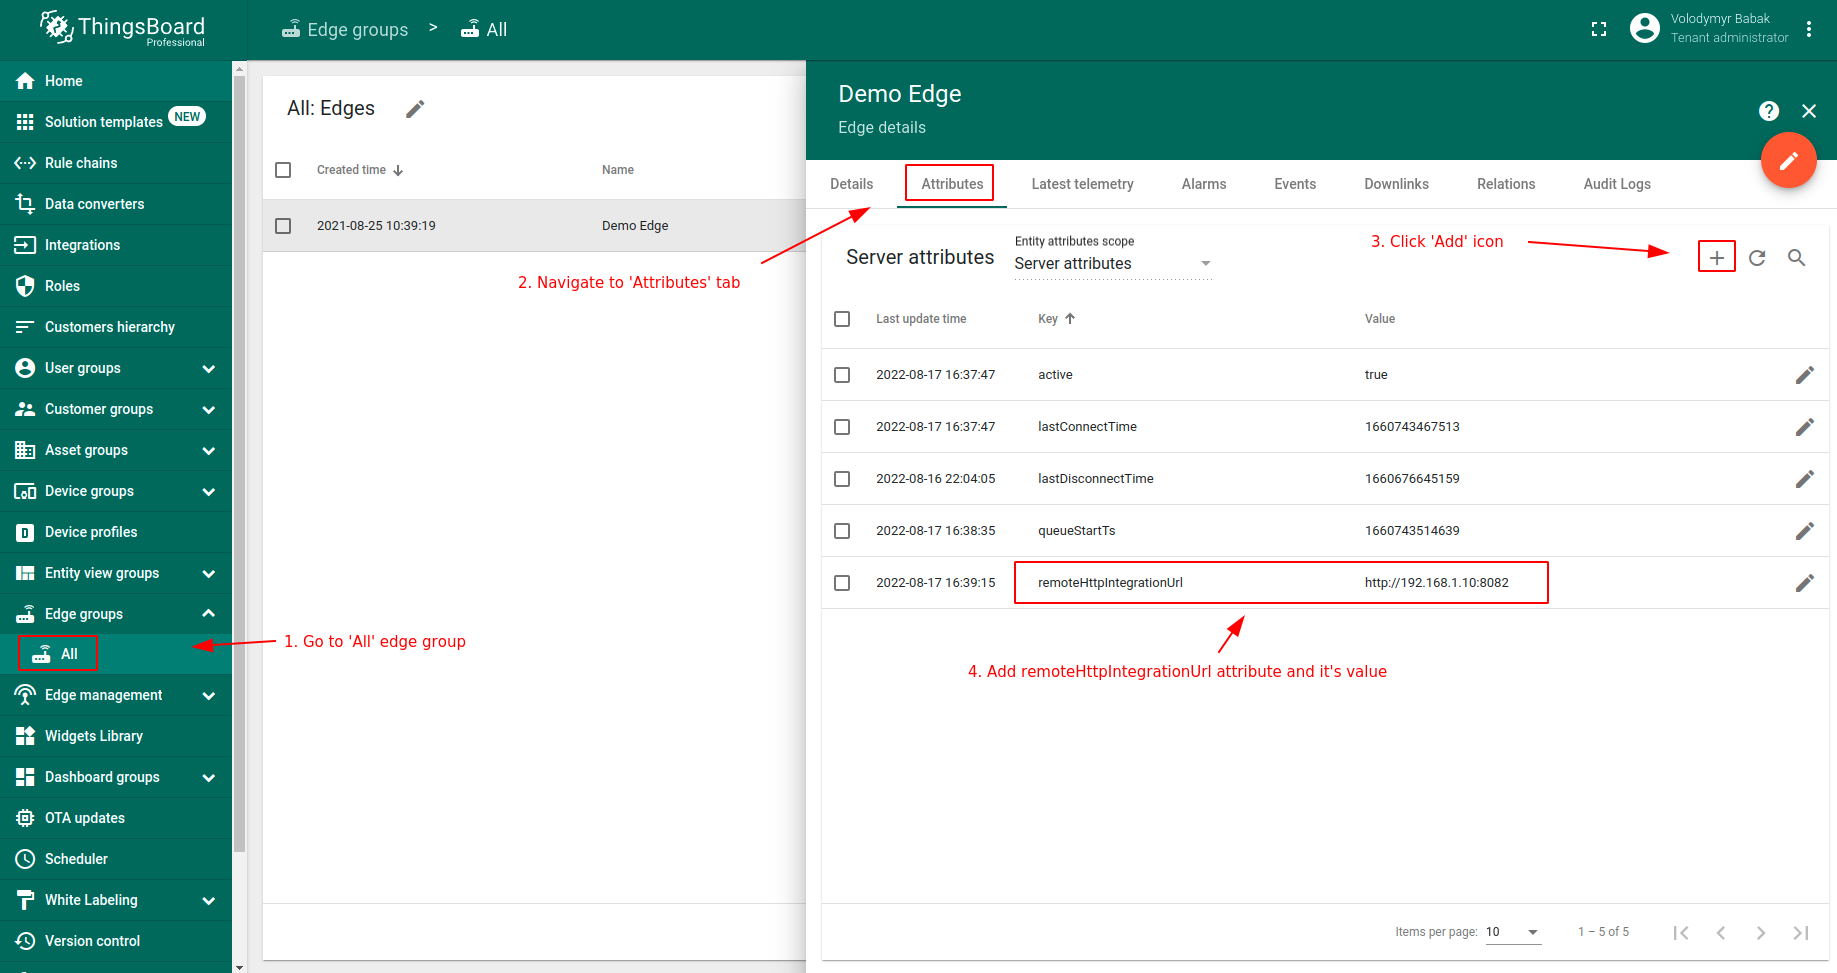Edit the All: Edges group name pencil

[x=415, y=109]
